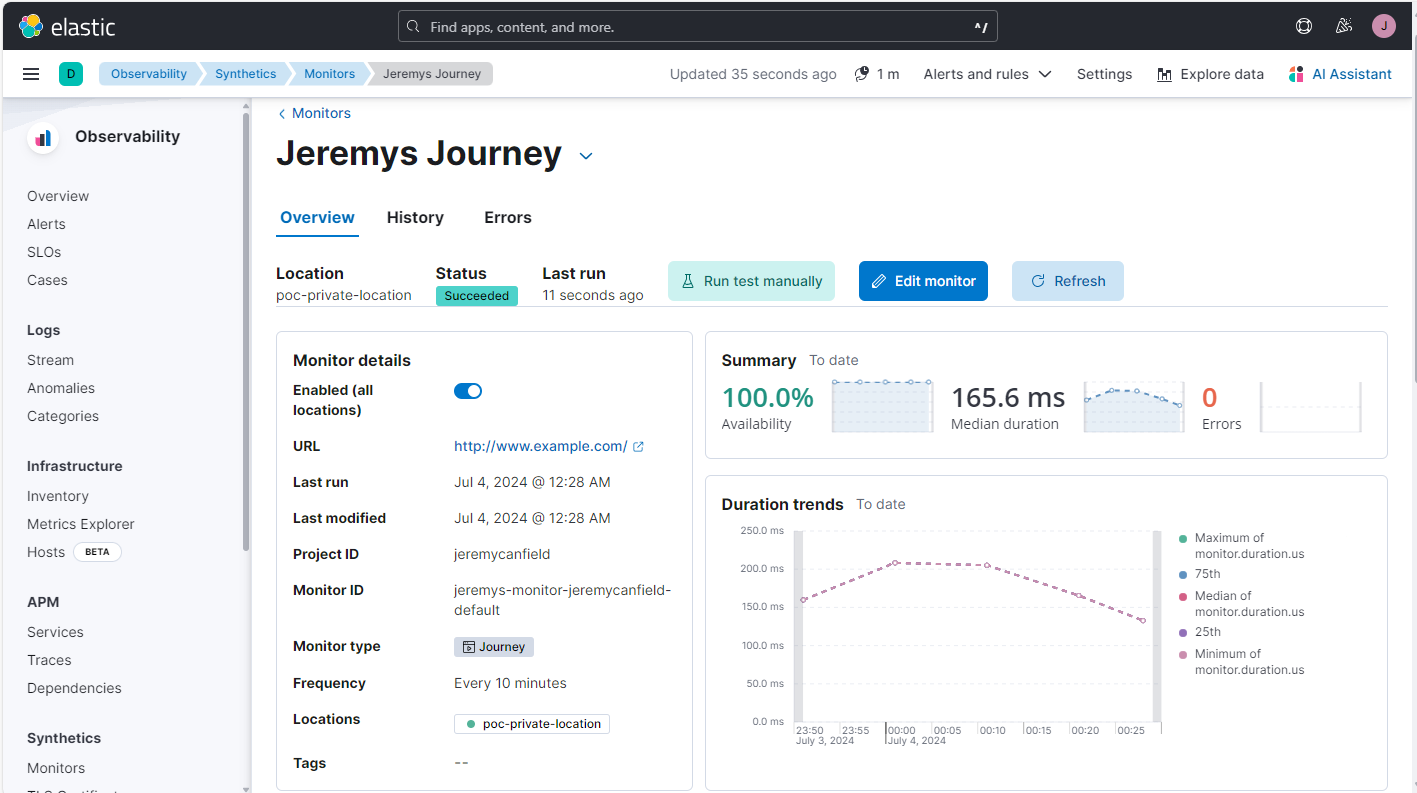Click the 100.0% availability value
The height and width of the screenshot is (793, 1417).
pyautogui.click(x=768, y=398)
